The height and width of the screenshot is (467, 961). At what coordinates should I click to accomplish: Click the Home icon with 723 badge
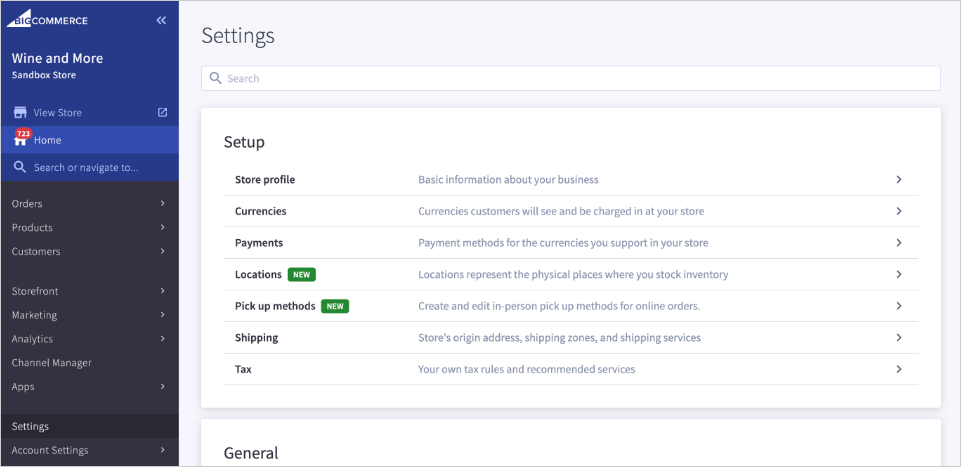[x=21, y=139]
